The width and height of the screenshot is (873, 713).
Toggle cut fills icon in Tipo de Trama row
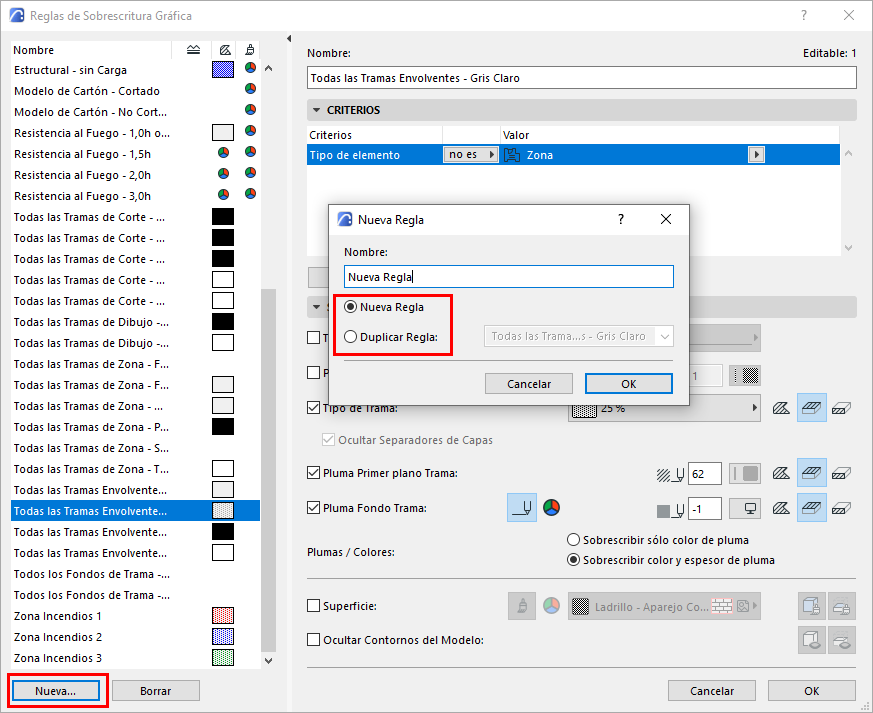click(781, 409)
